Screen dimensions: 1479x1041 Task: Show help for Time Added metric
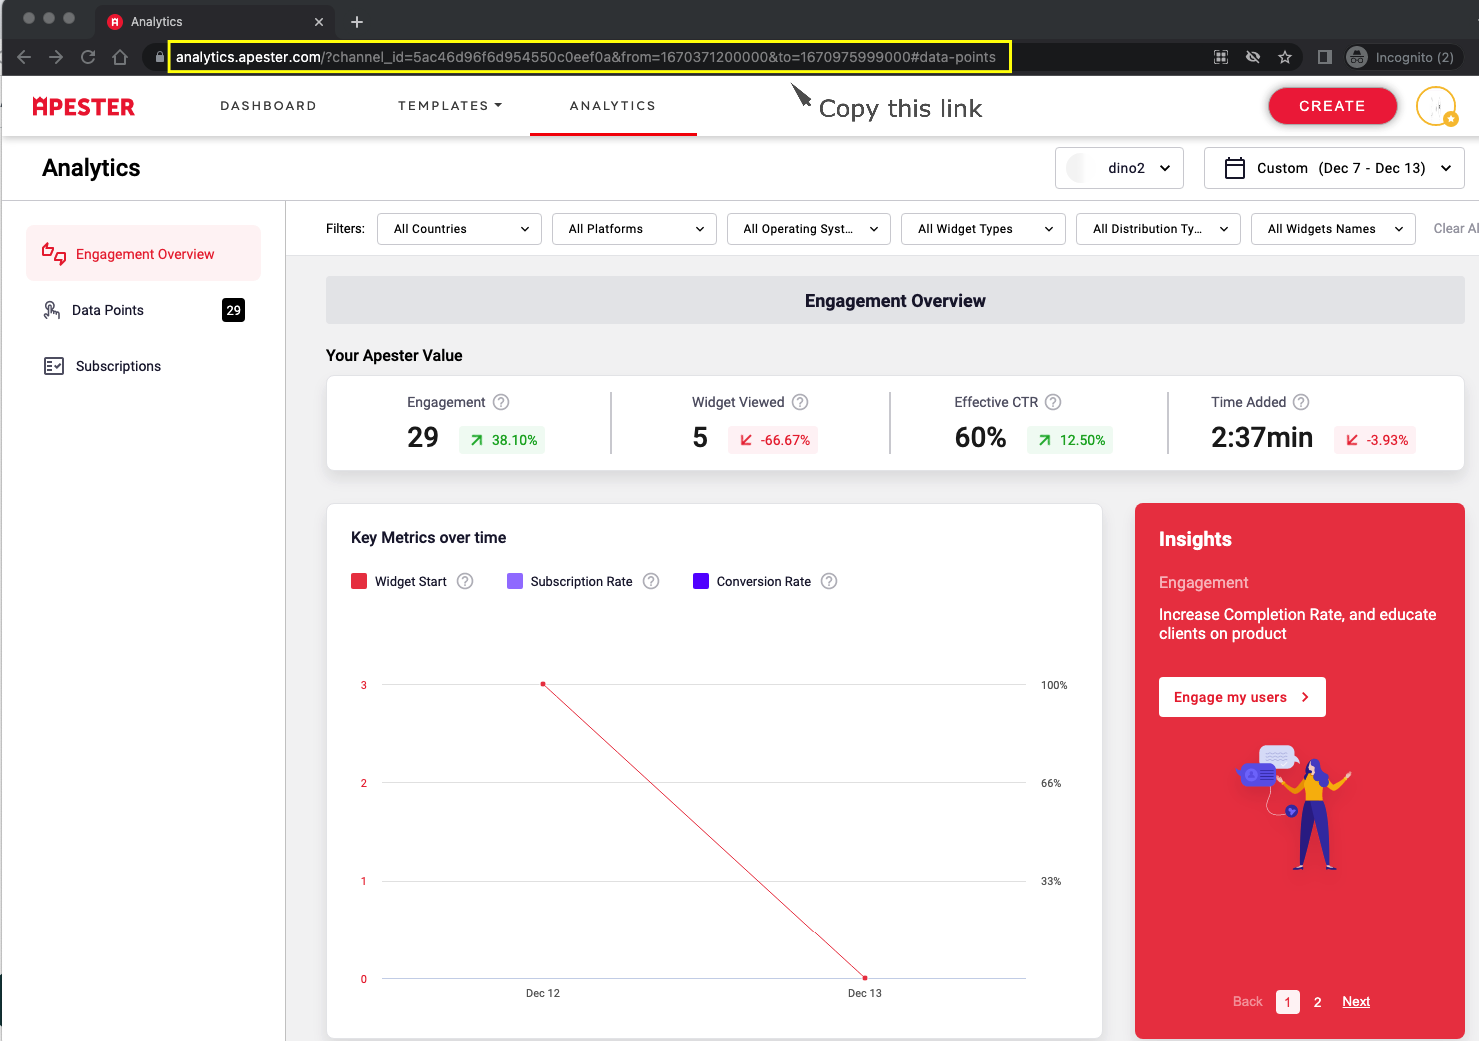pos(1301,402)
